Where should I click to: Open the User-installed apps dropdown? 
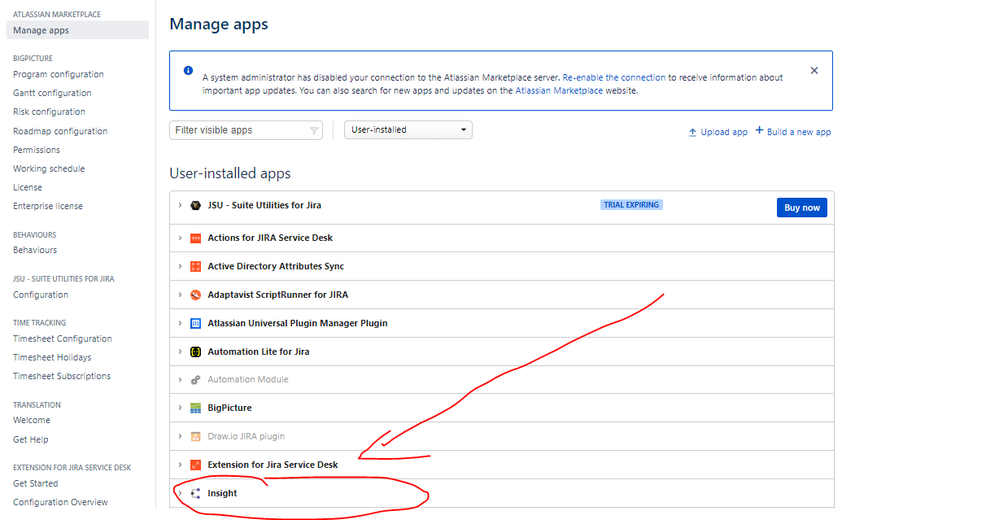(408, 130)
